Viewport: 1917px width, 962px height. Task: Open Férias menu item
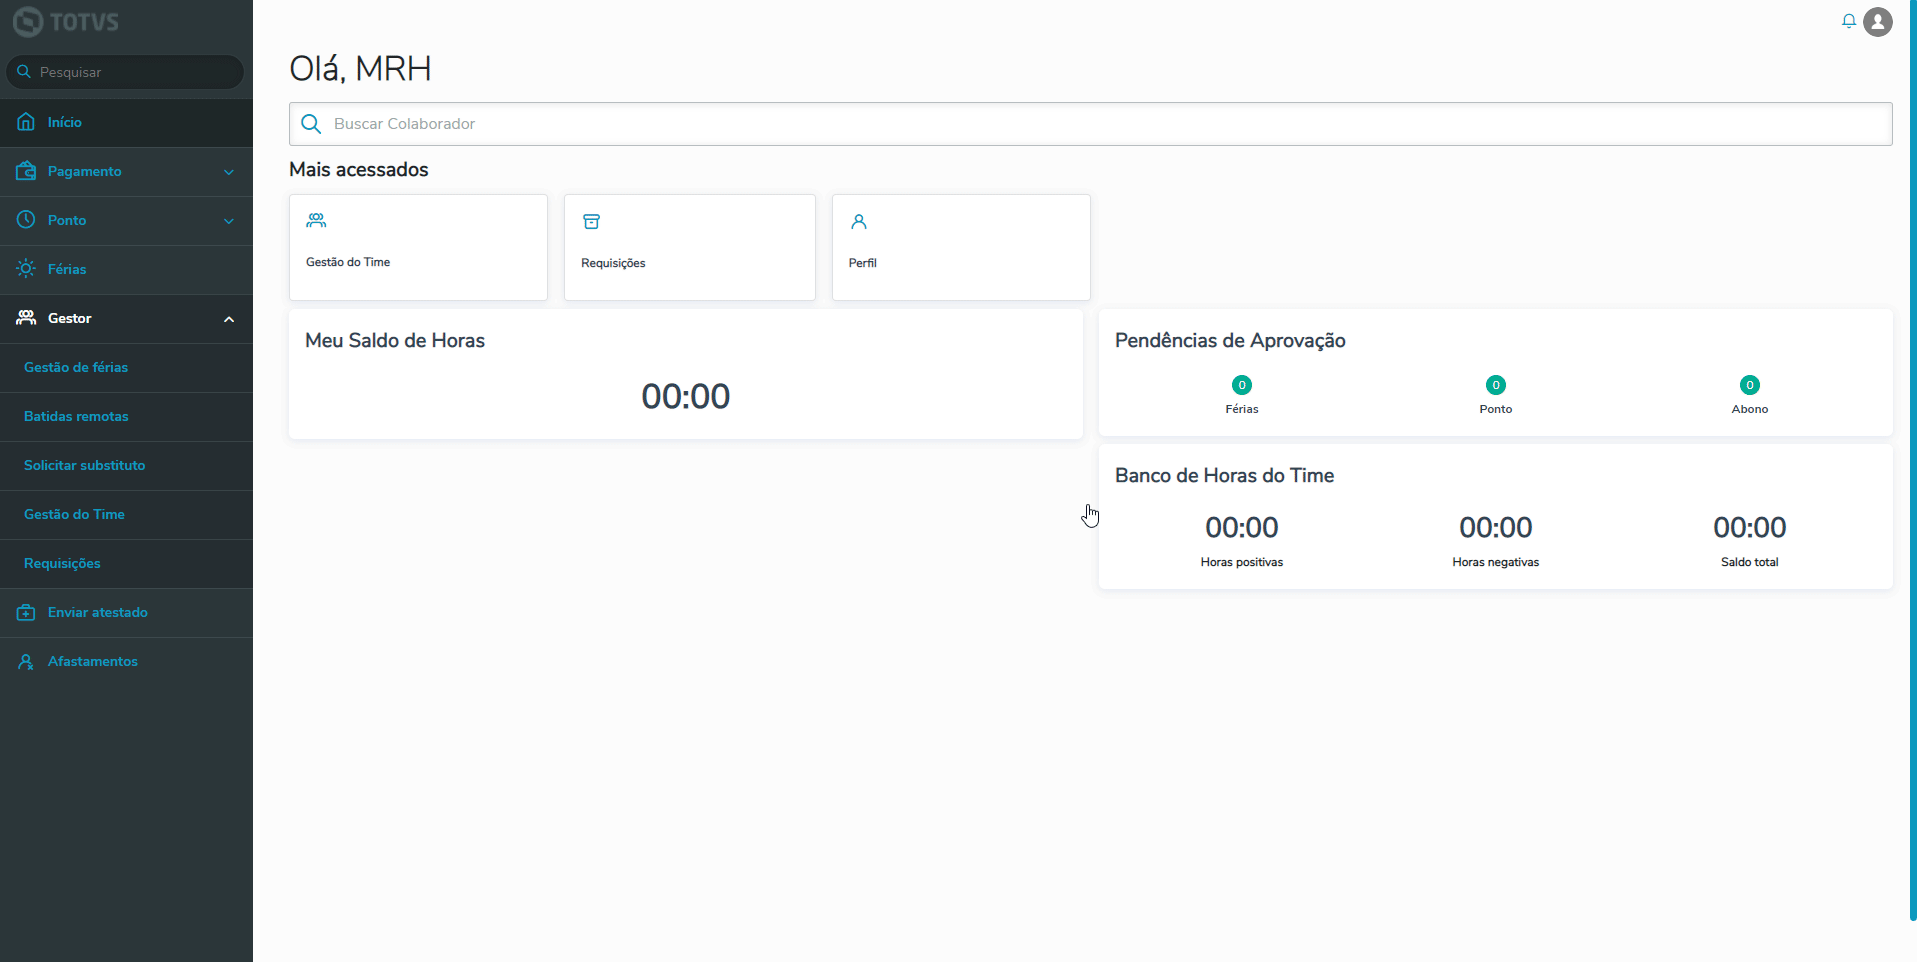[x=126, y=269]
